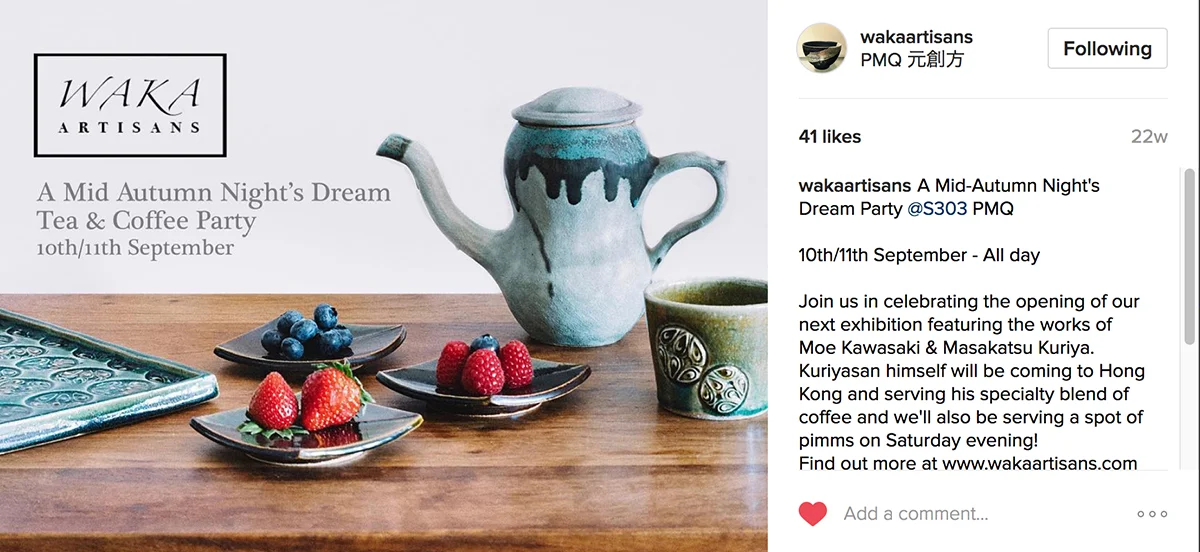Click the blueberries plate in the photo
The image size is (1200, 552).
pos(310,340)
